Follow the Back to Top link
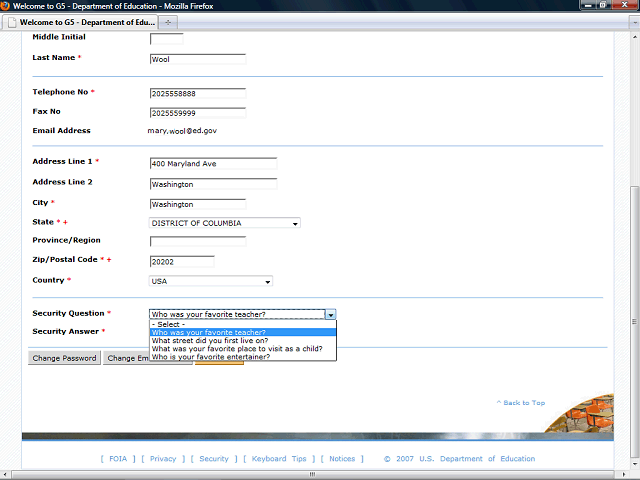 (521, 403)
